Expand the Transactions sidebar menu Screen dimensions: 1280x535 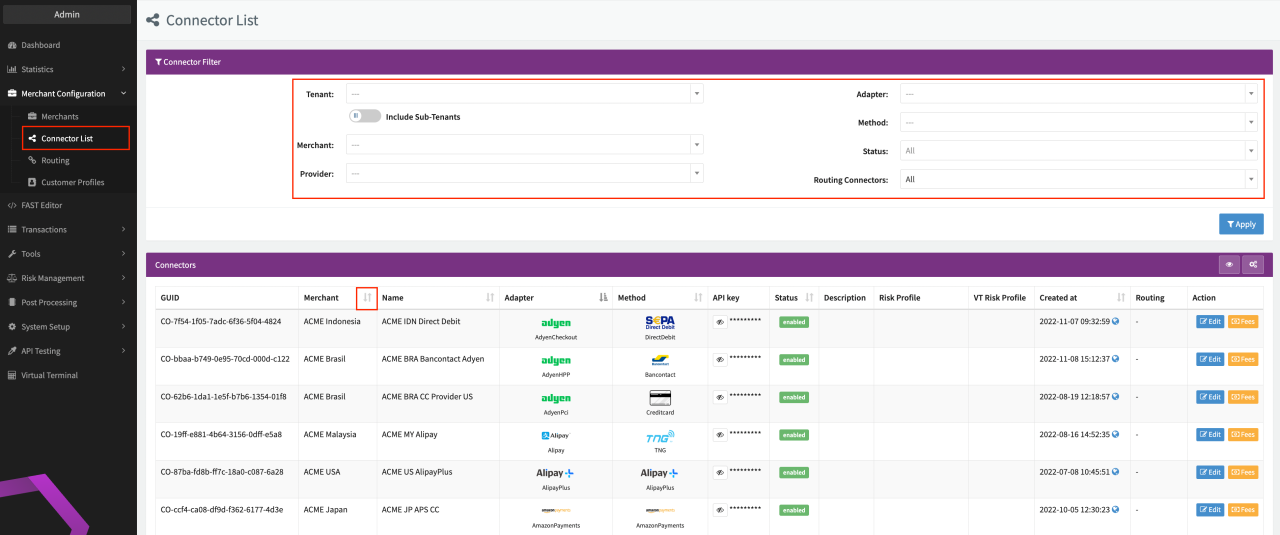coord(66,230)
